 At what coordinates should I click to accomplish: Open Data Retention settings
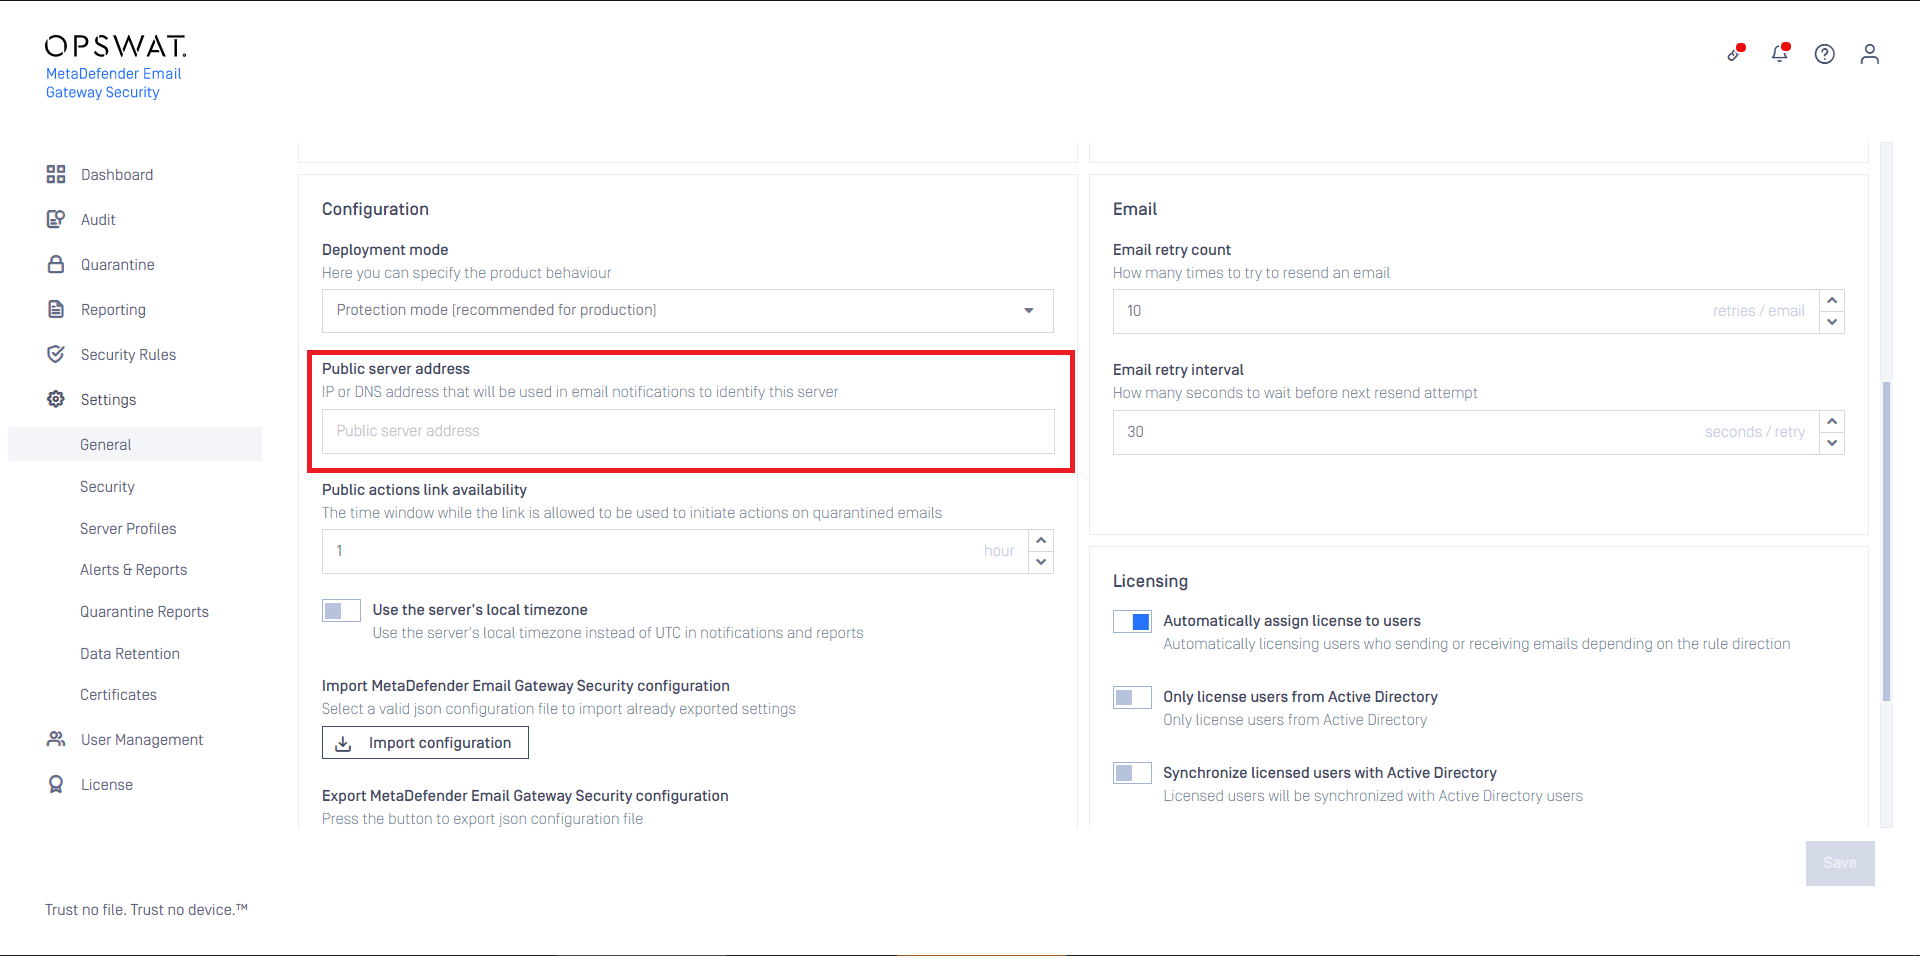click(130, 653)
